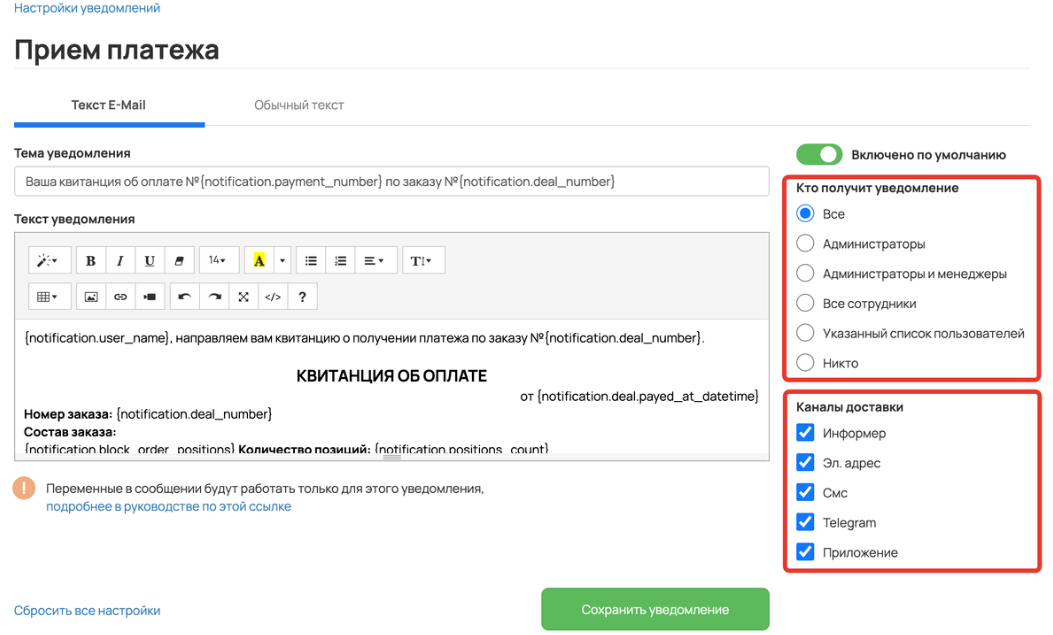Viewport: 1053px width, 635px height.
Task: Click the Состав заказа: label in editor
Action: [70, 432]
